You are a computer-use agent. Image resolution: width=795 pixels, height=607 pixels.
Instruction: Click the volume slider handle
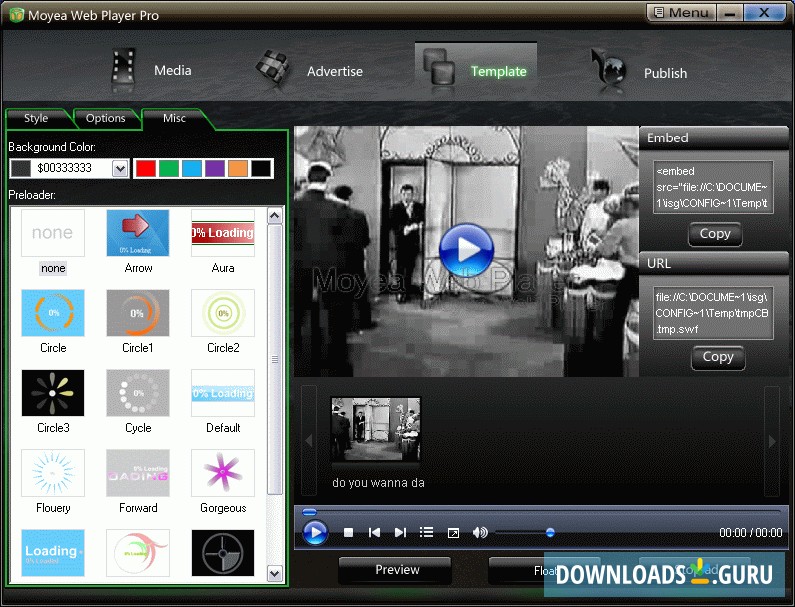tap(550, 532)
